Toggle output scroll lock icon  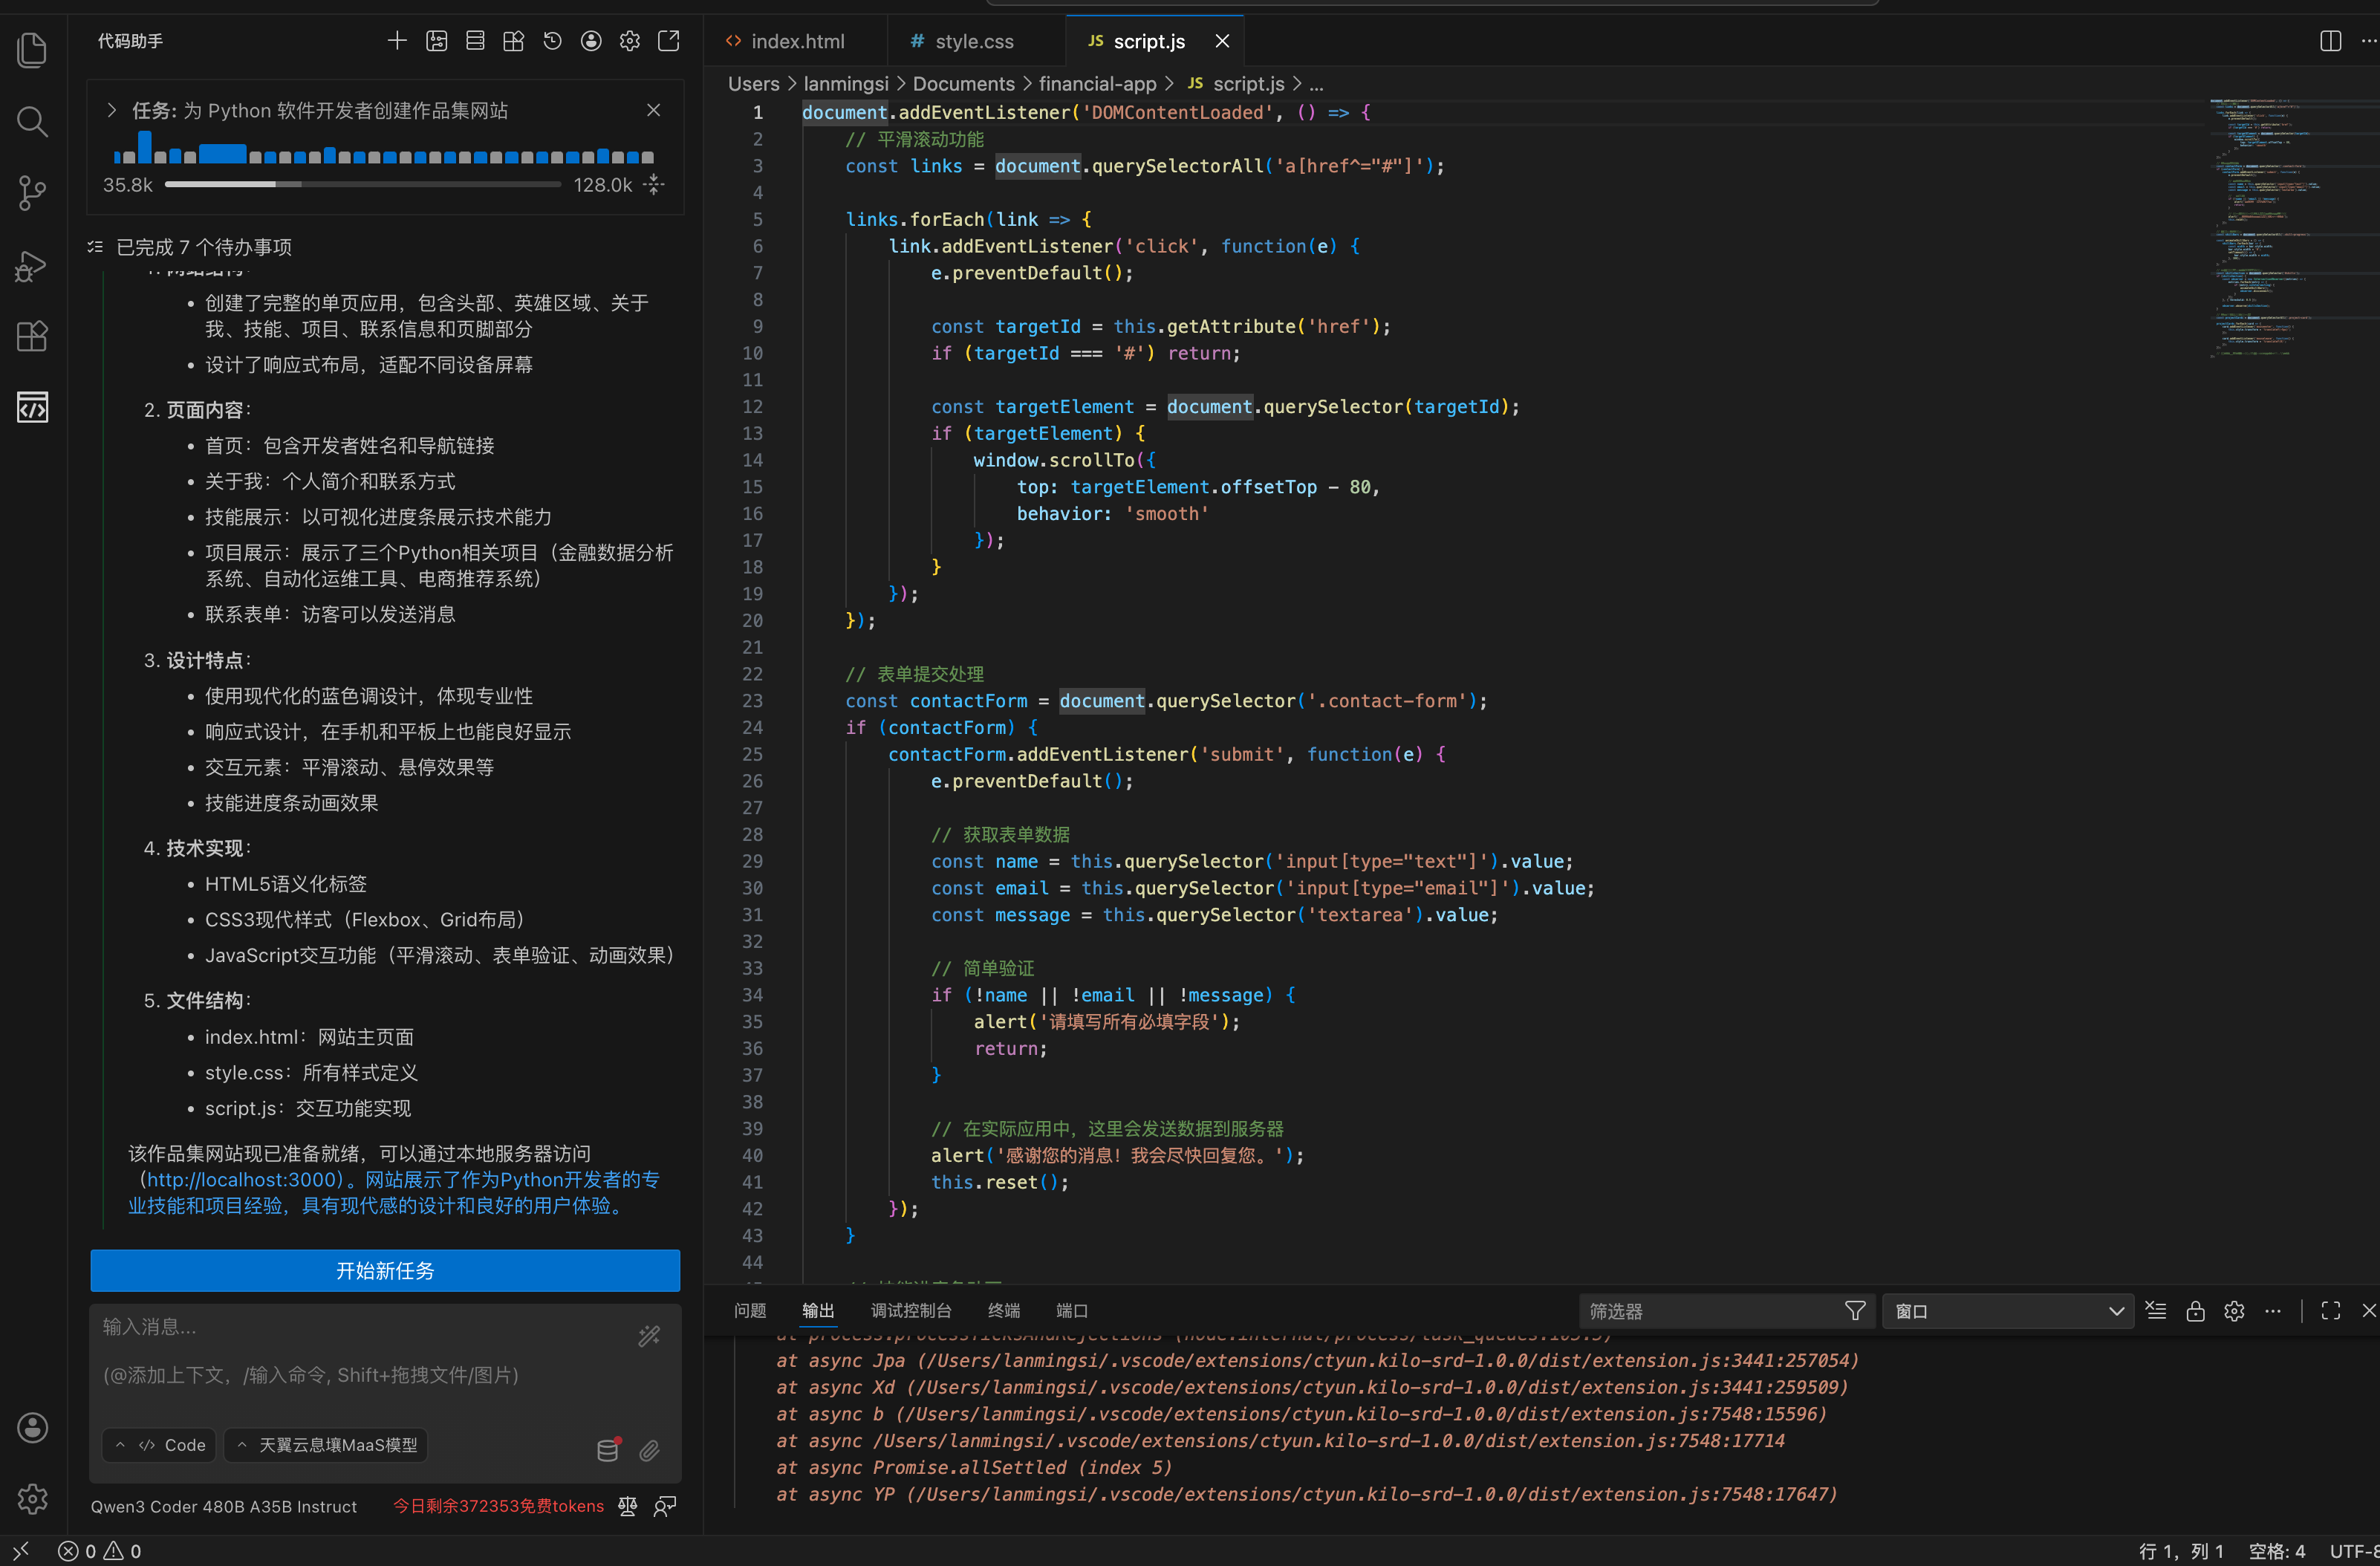[x=2195, y=1311]
